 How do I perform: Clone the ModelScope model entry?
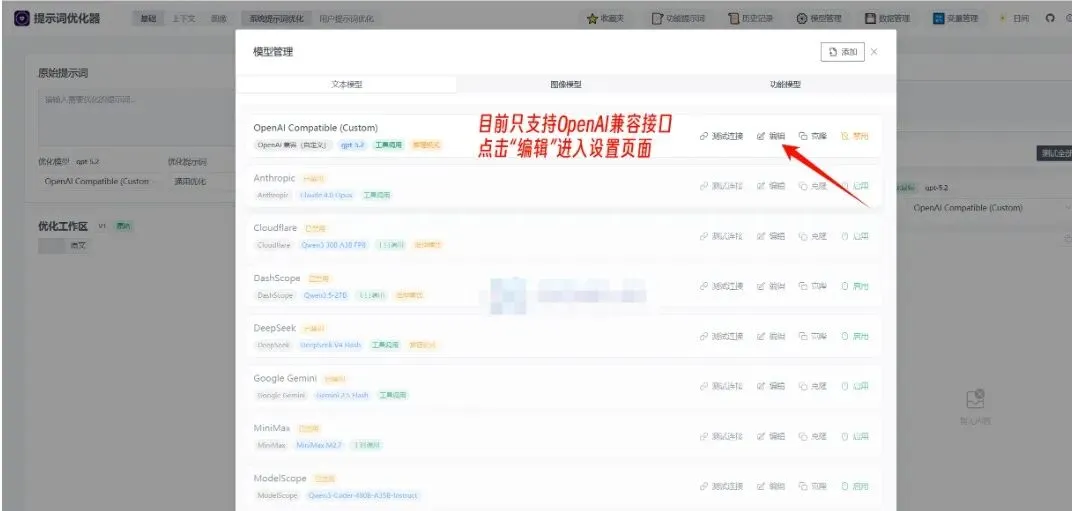coord(813,486)
